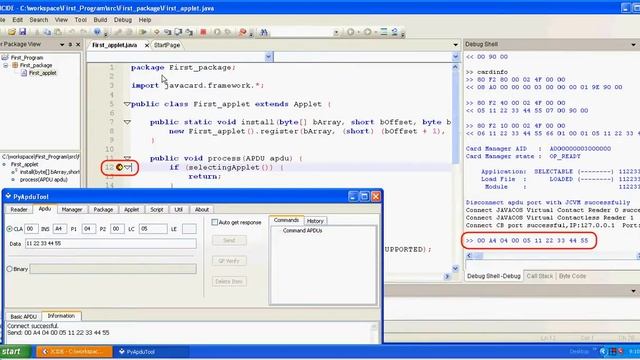Viewport: 640px width, 360px height.
Task: Click the LE input field
Action: [189, 229]
